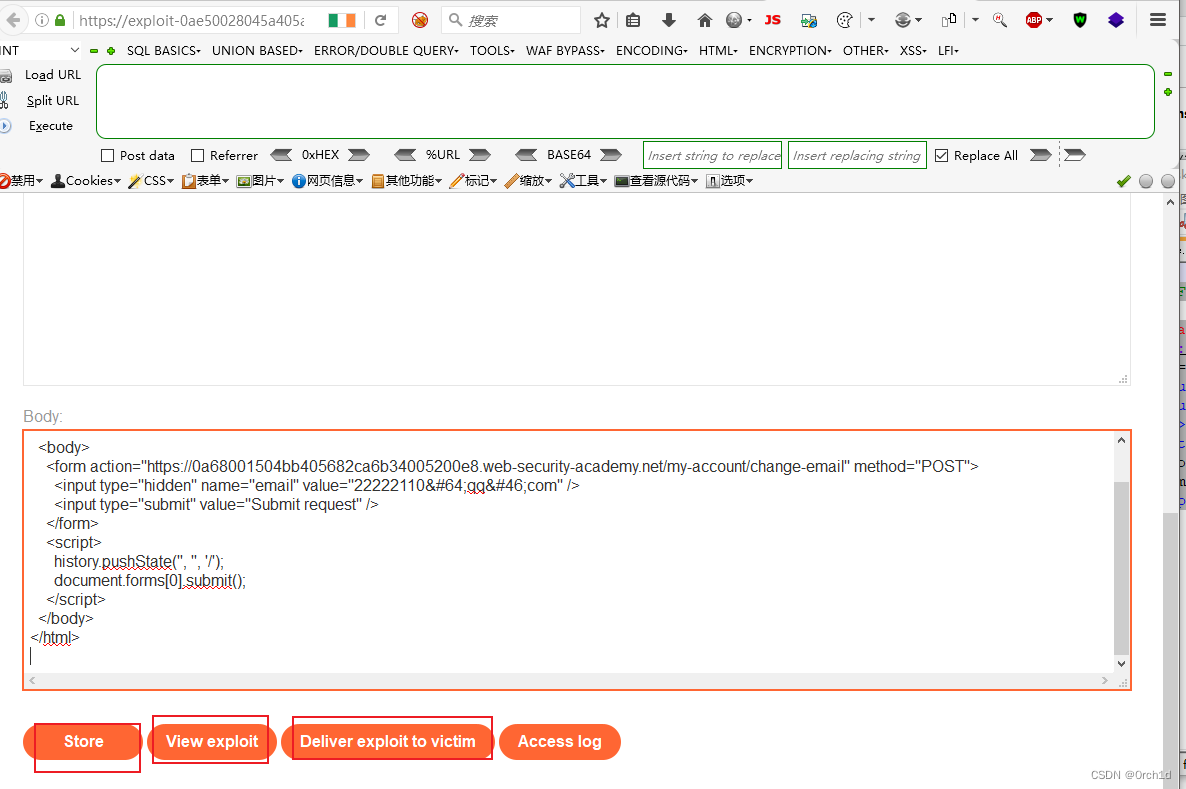Enable the Post data checkbox
The height and width of the screenshot is (789, 1186).
click(107, 156)
